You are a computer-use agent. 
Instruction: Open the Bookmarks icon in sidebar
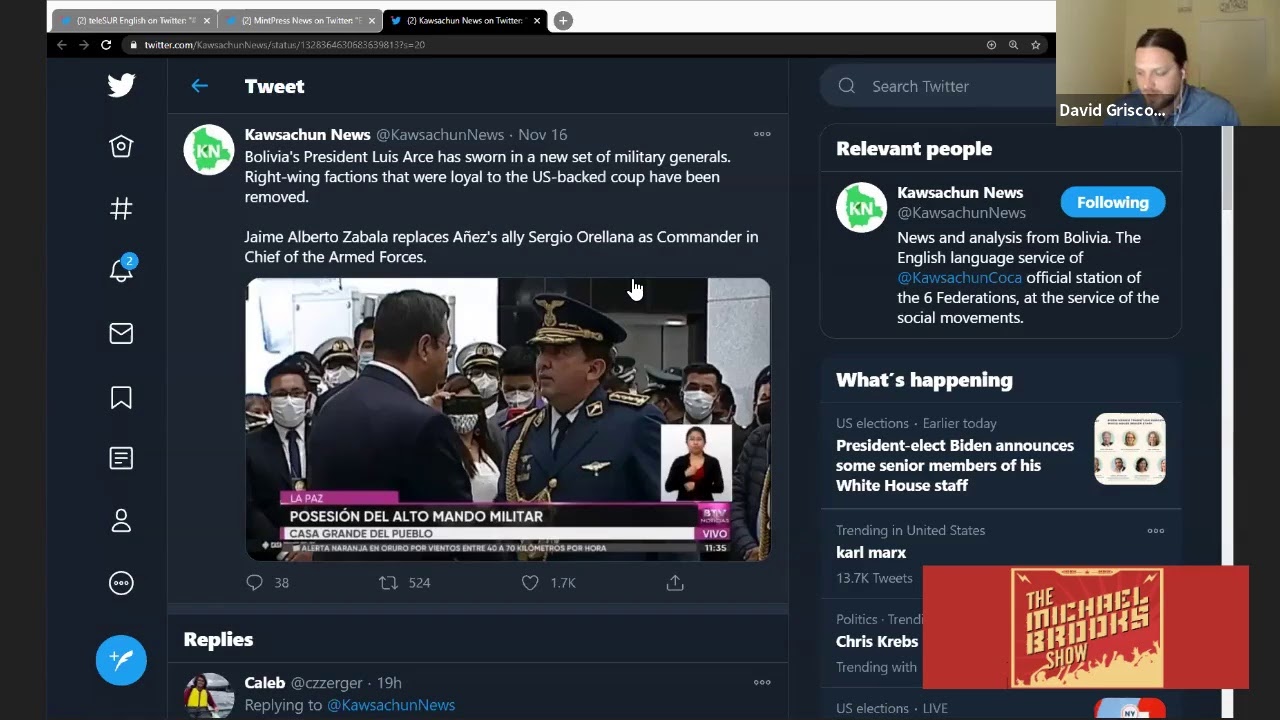(x=121, y=397)
